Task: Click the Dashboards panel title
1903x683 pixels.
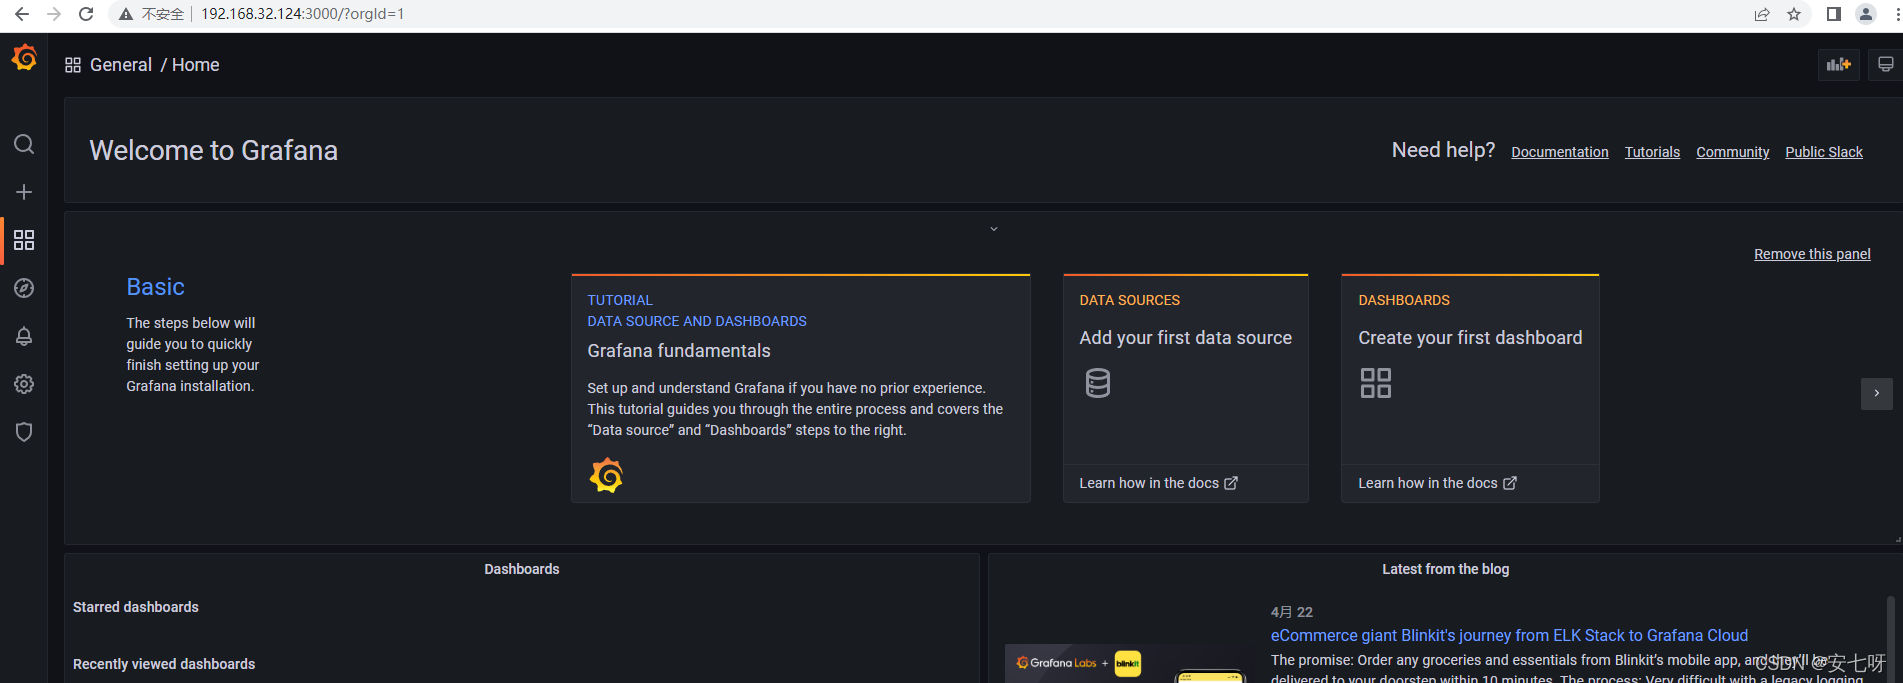Action: click(522, 569)
